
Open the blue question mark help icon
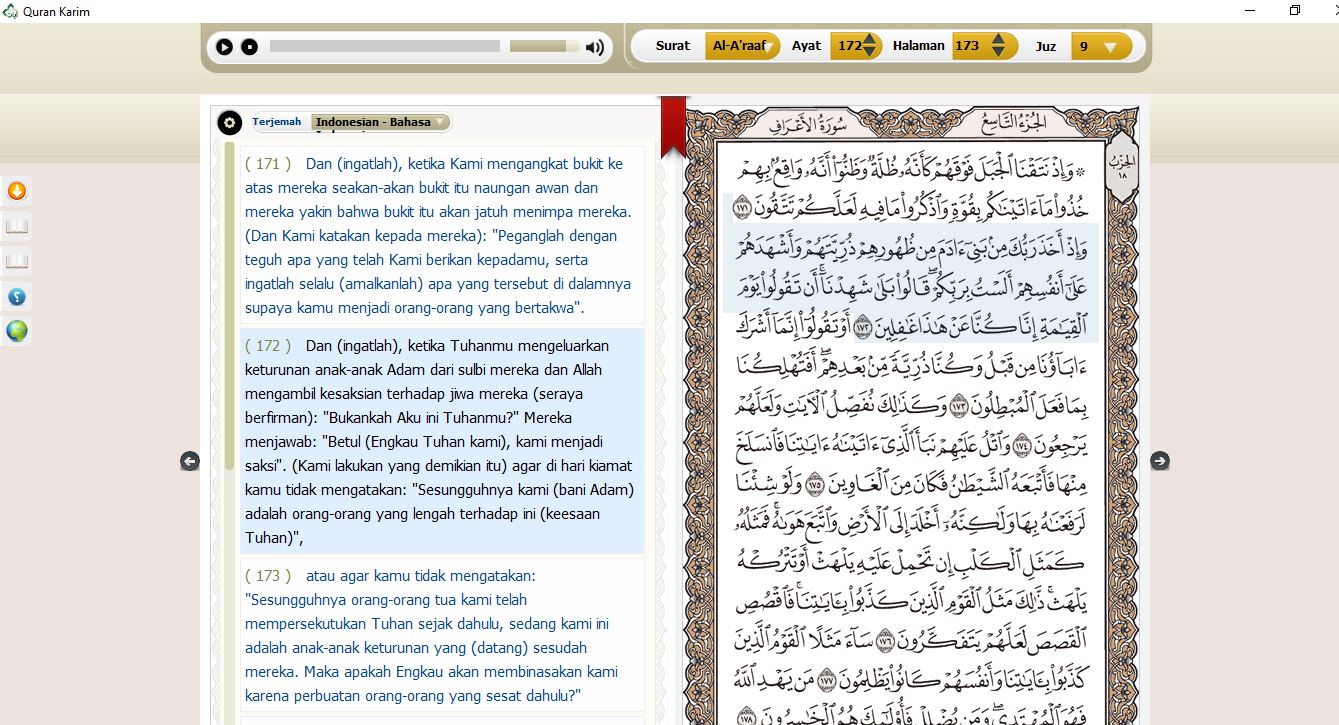[x=17, y=296]
